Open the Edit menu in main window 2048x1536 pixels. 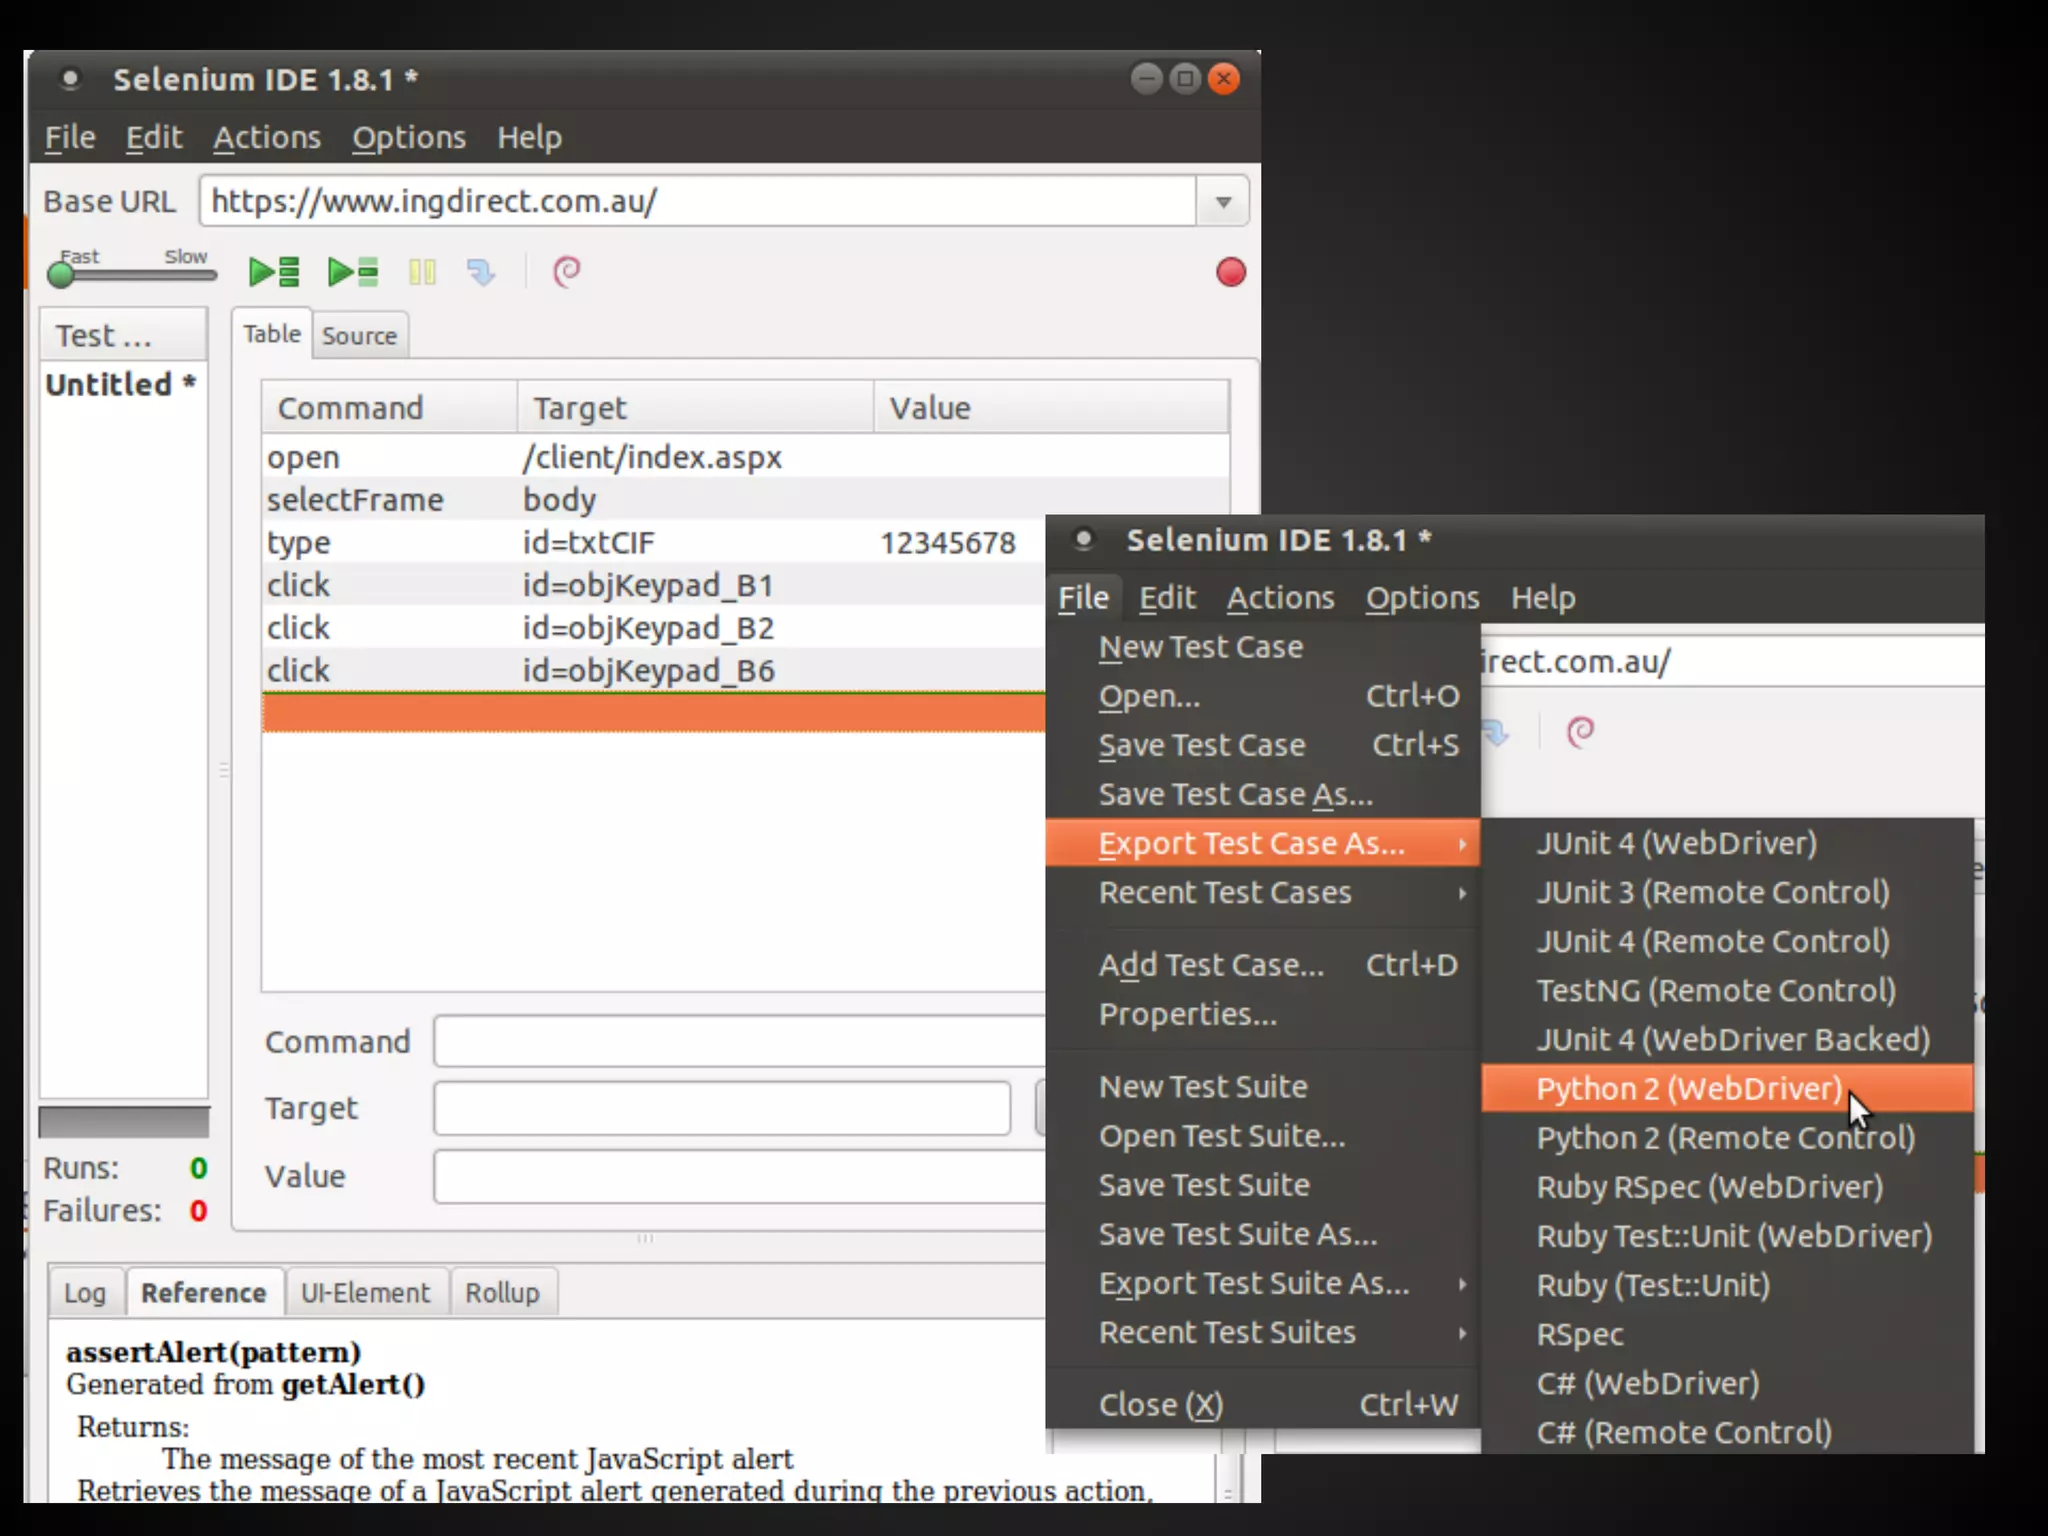click(x=154, y=137)
